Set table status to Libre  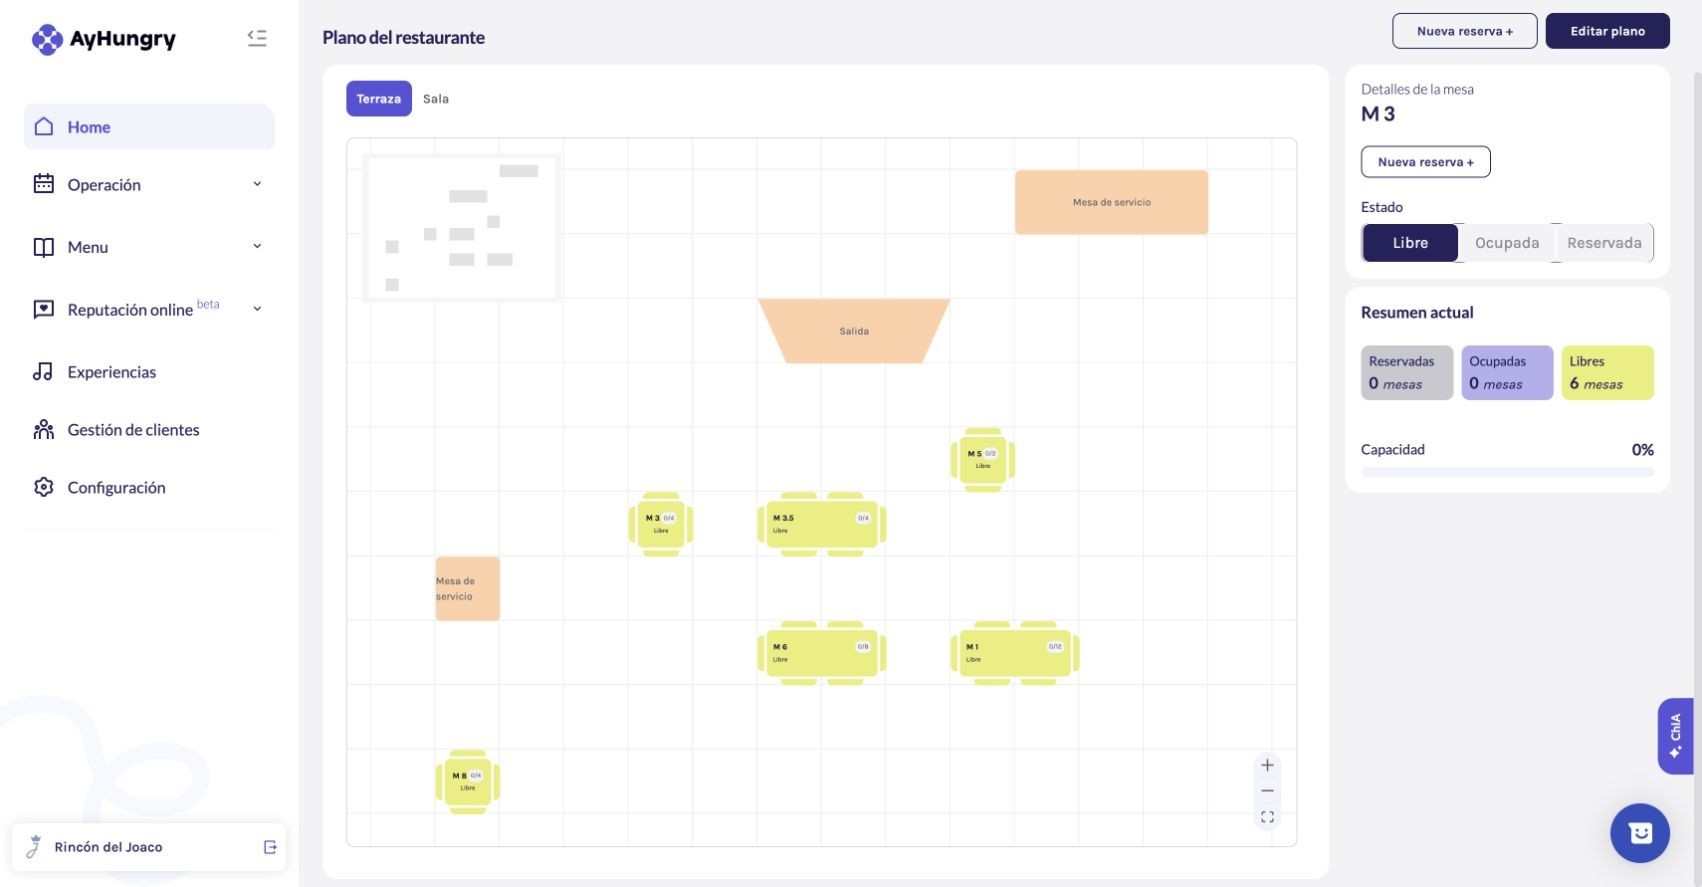[x=1410, y=243]
